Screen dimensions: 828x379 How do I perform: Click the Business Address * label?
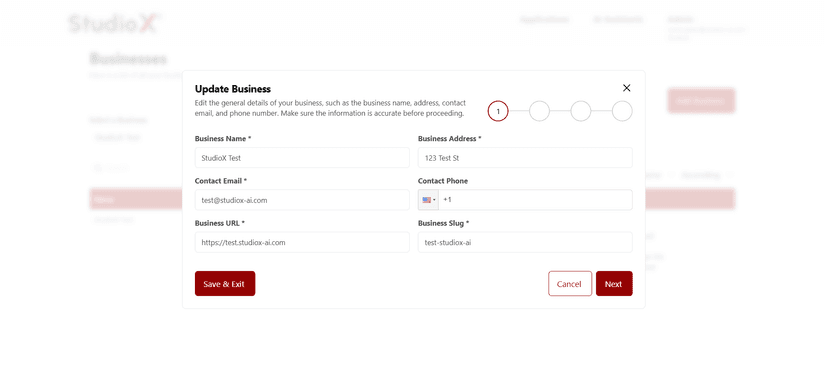coord(449,139)
